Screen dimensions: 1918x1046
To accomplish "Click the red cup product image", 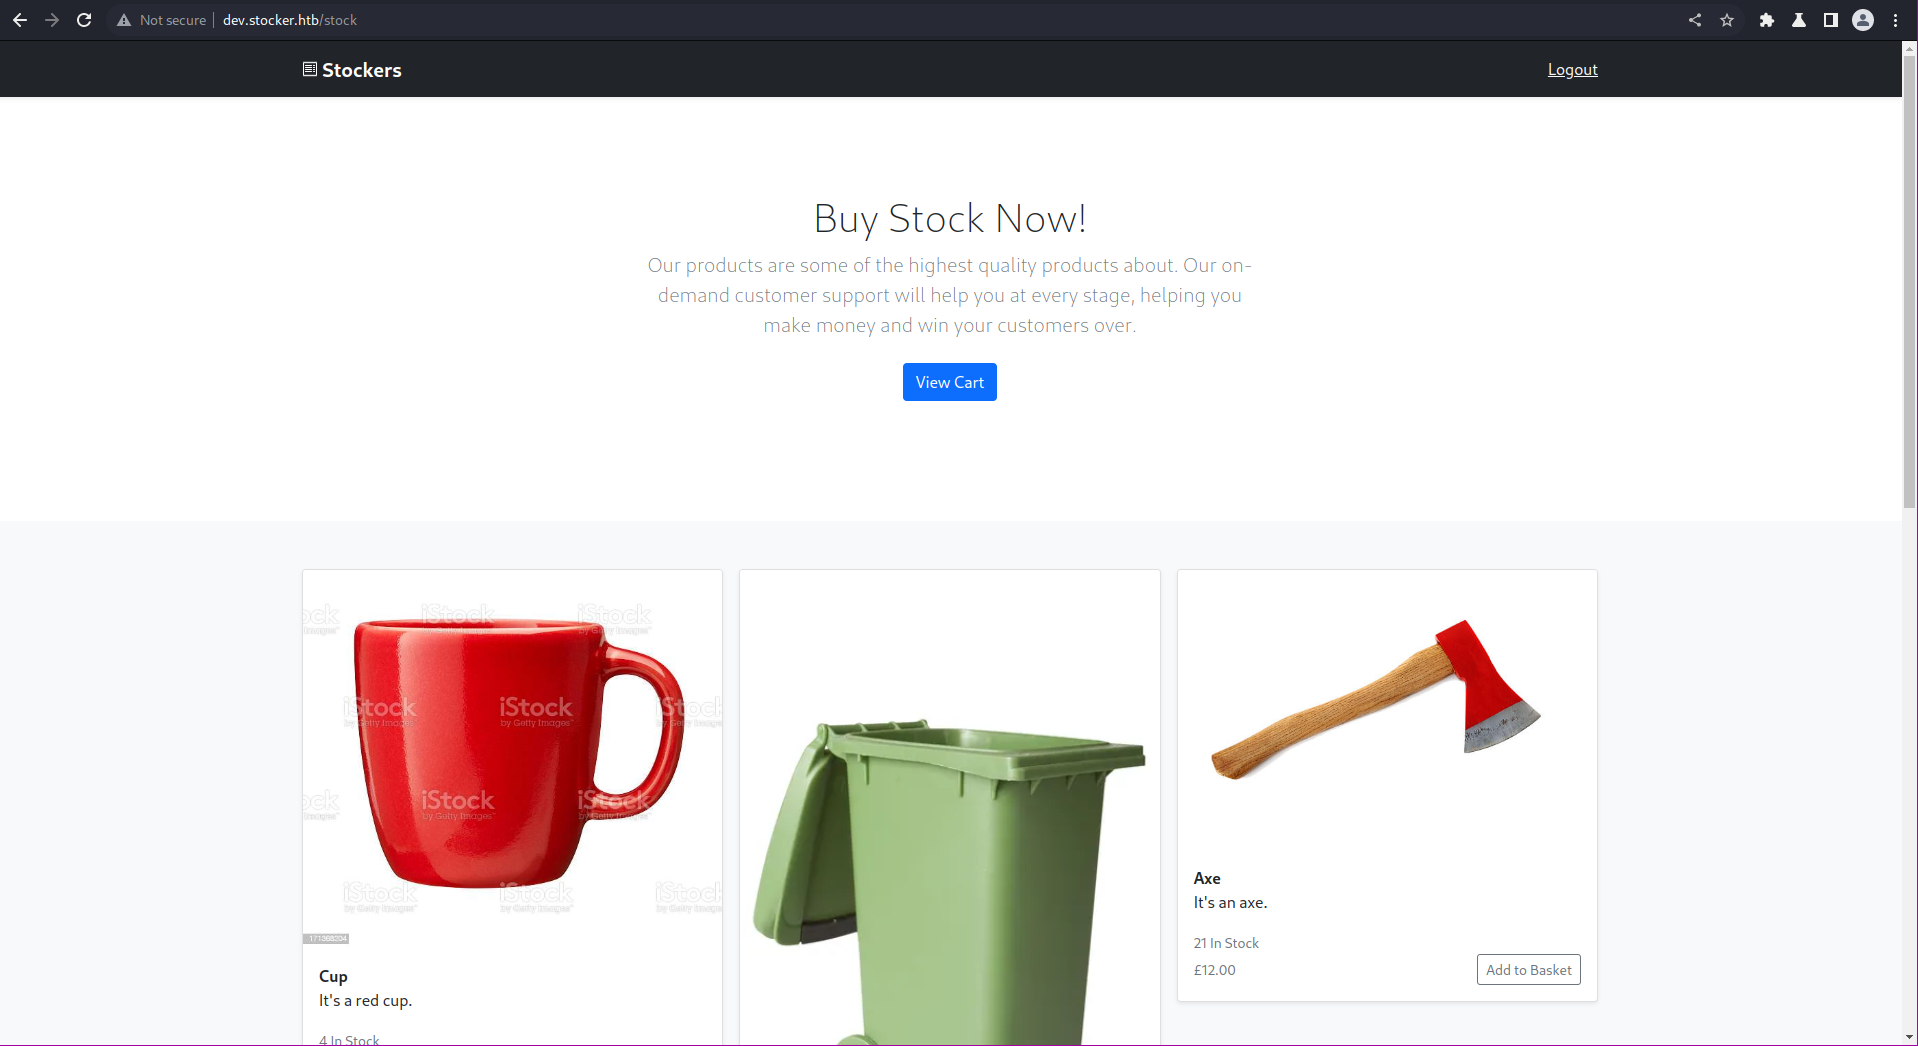I will click(513, 757).
